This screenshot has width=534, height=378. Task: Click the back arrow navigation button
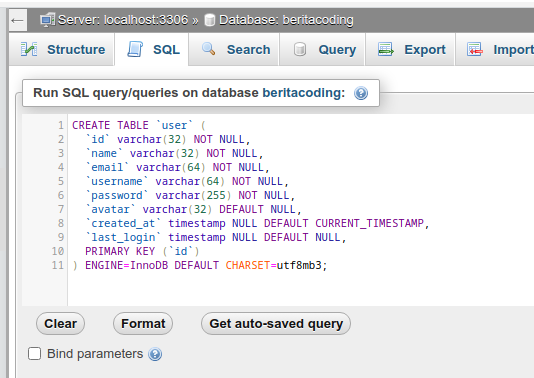tap(18, 20)
